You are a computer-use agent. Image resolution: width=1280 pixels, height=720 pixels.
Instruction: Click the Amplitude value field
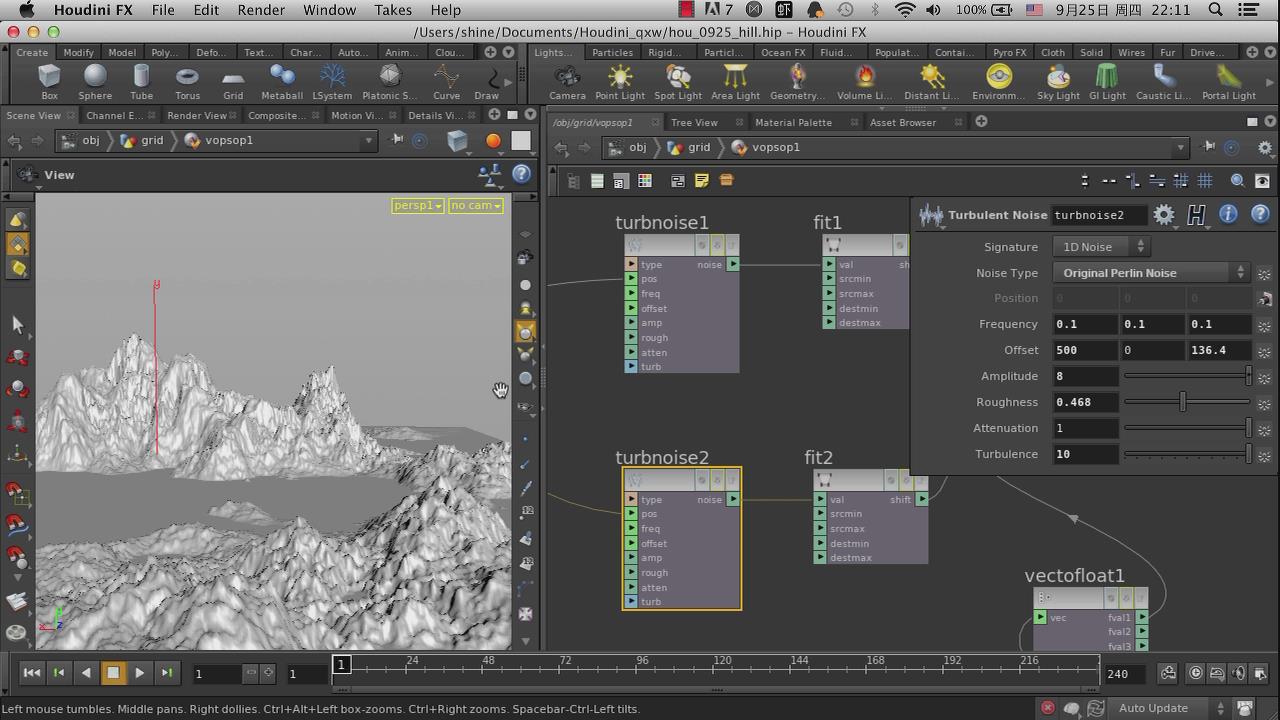(x=1085, y=376)
